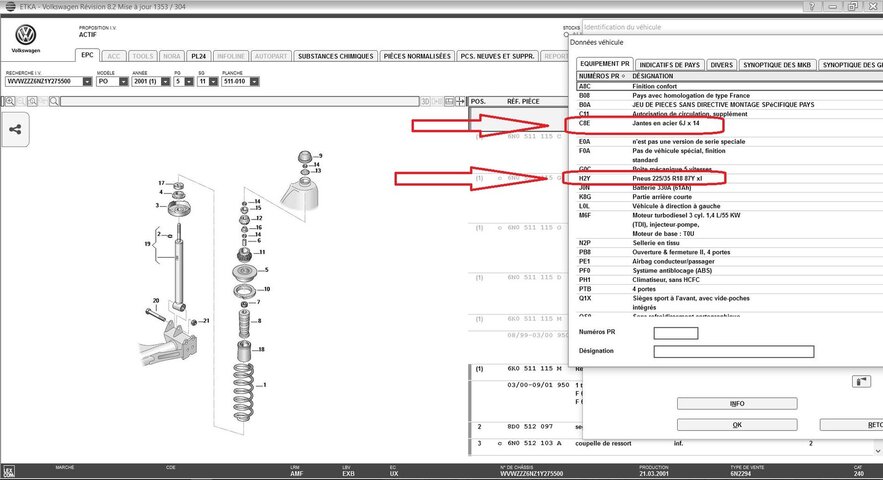
Task: Switch to the PL24 tab
Action: [x=199, y=56]
